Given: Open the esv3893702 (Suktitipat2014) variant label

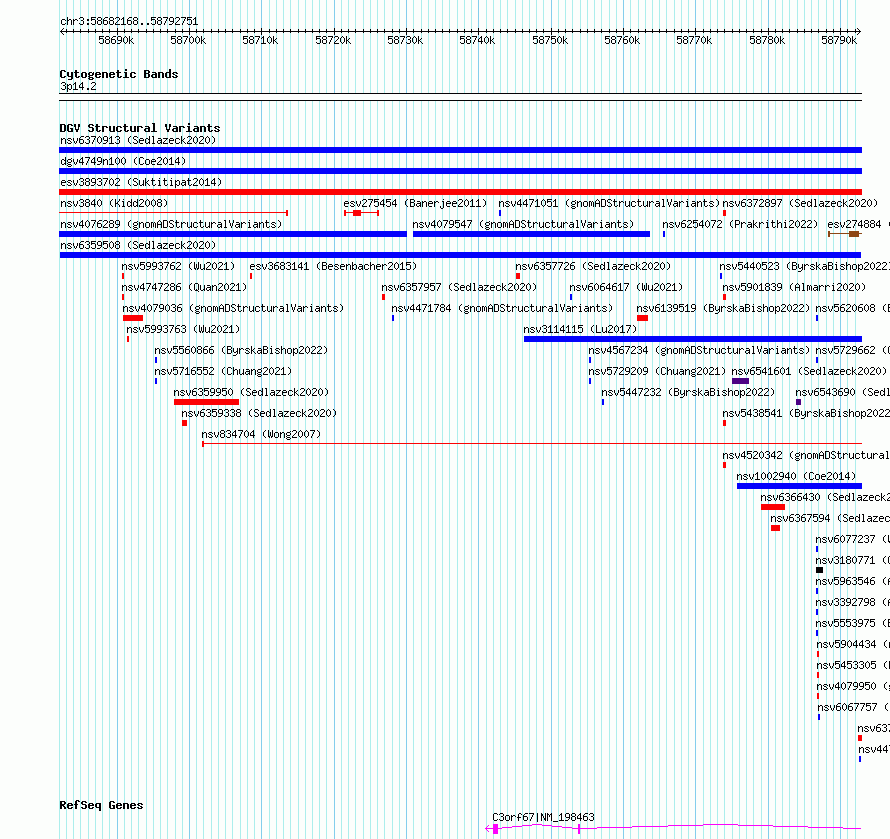Looking at the screenshot, I should coord(141,182).
